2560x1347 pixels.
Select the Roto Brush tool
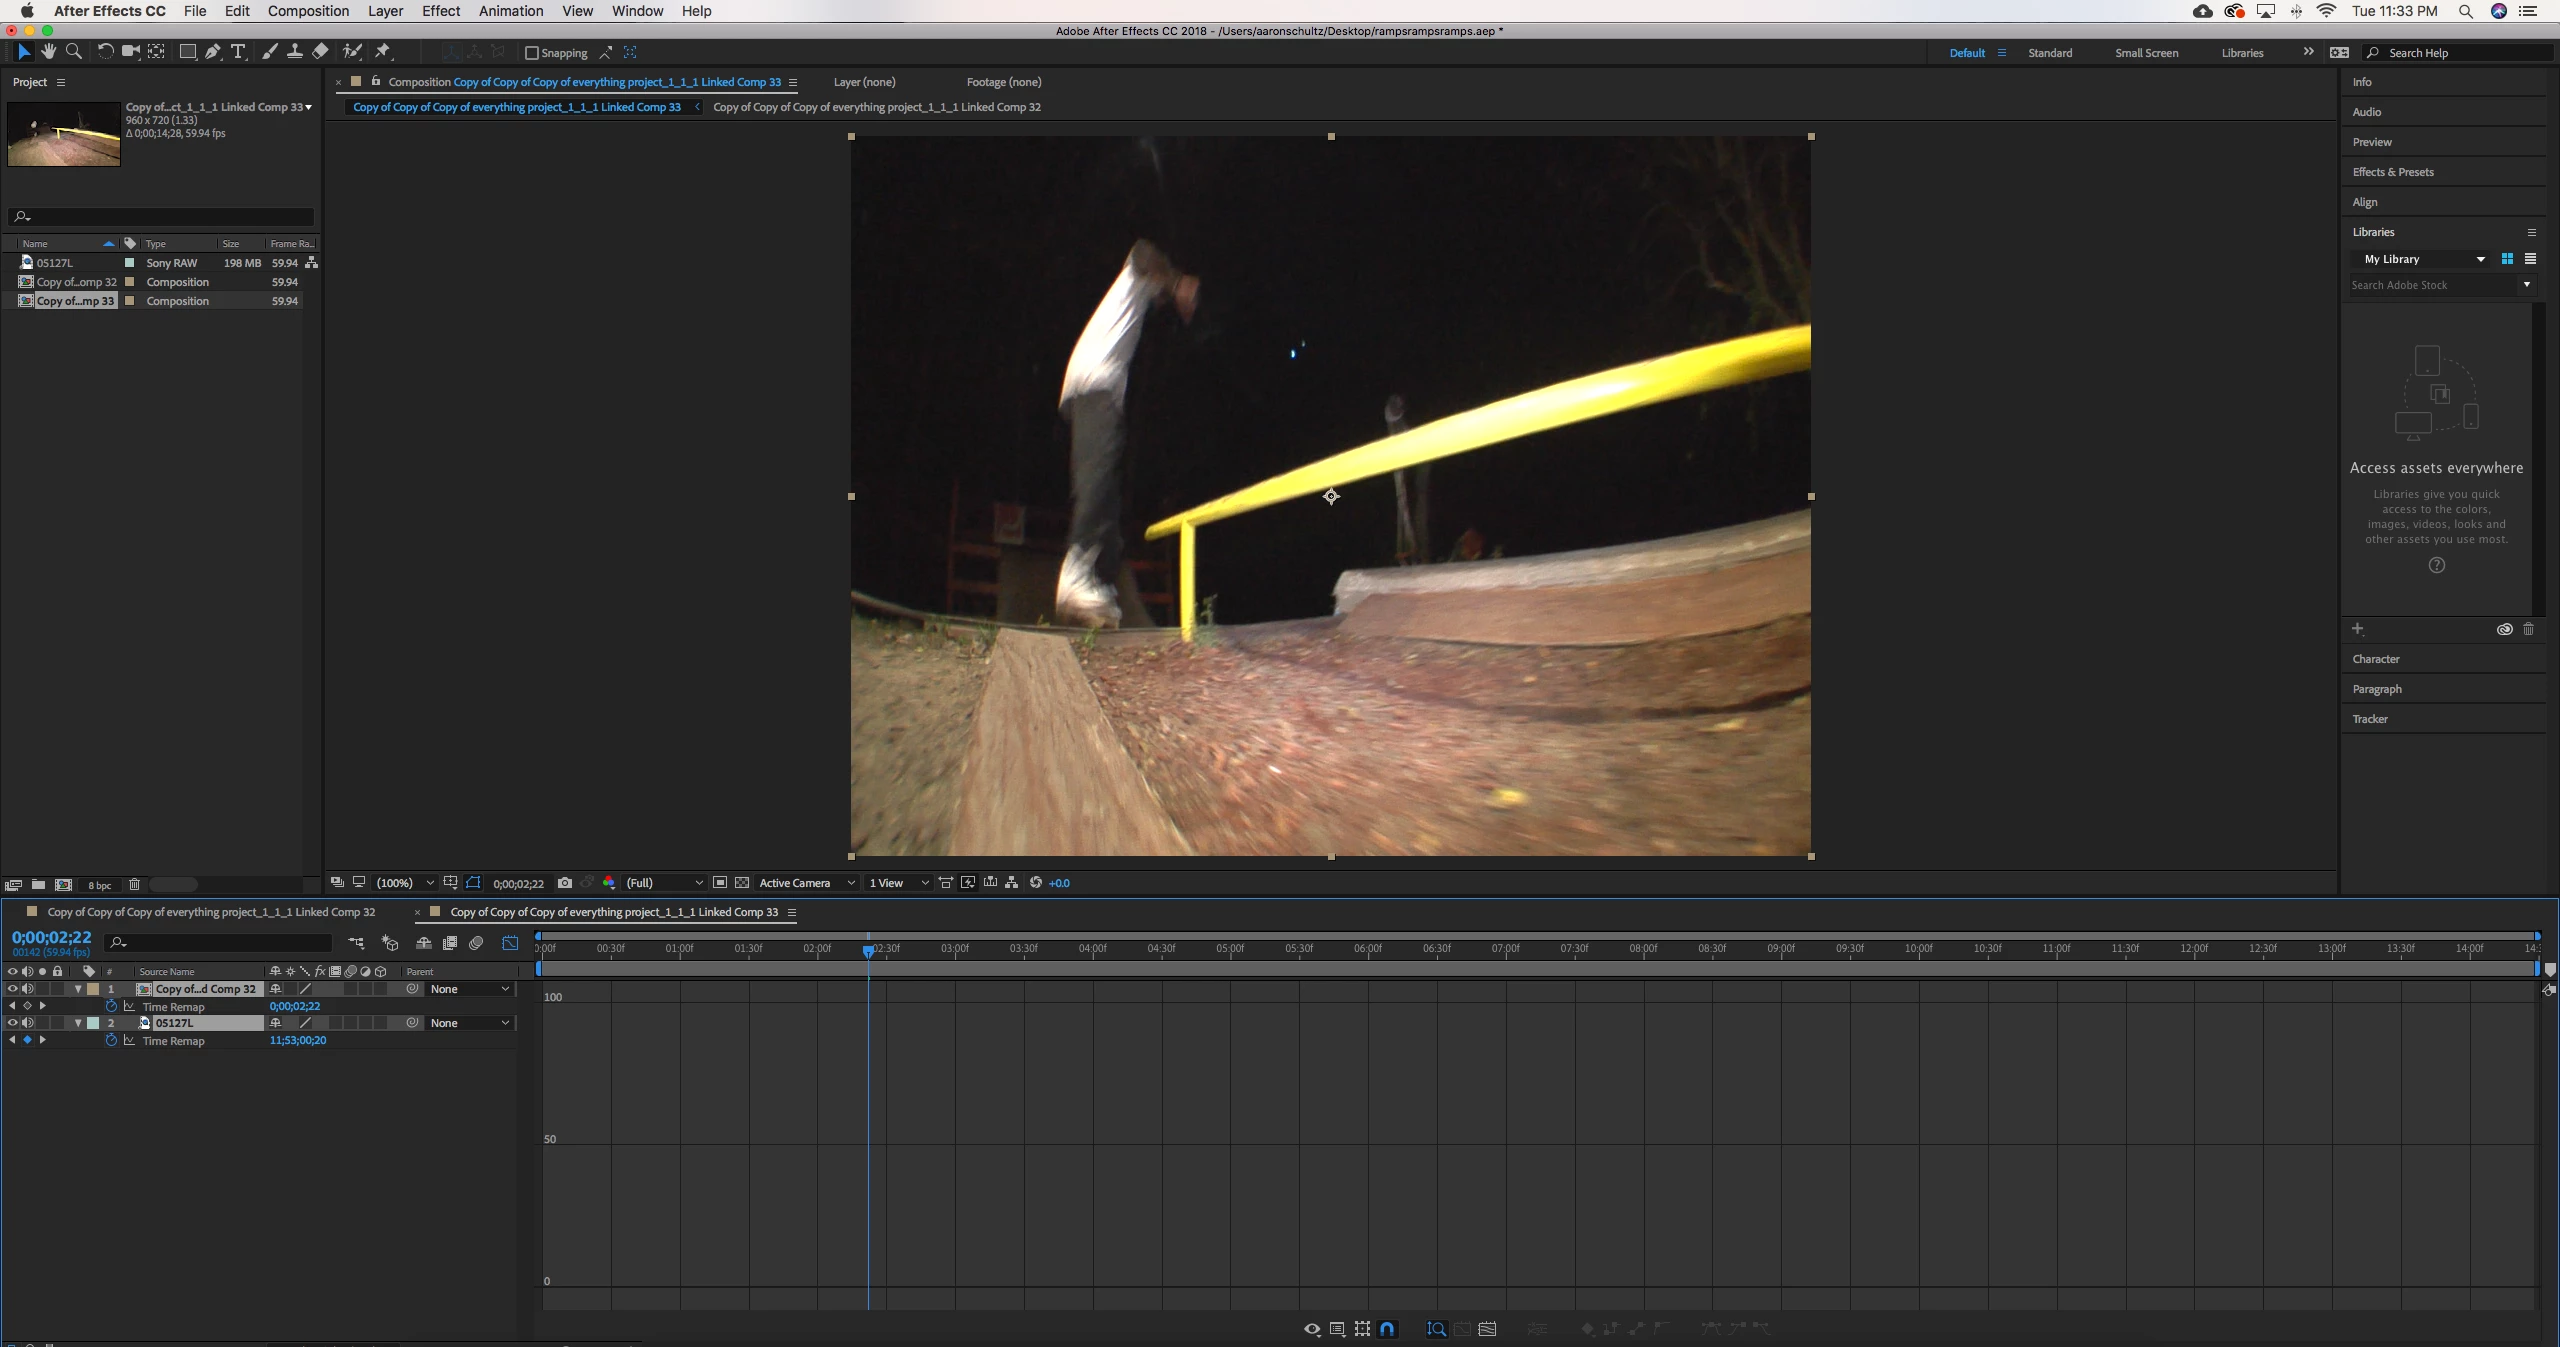352,52
